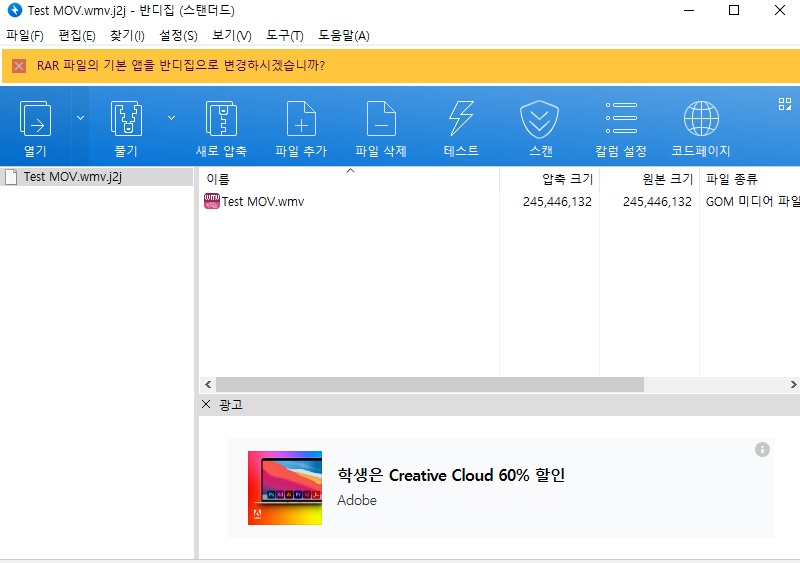Click the Open (열기) toolbar icon

tap(35, 118)
